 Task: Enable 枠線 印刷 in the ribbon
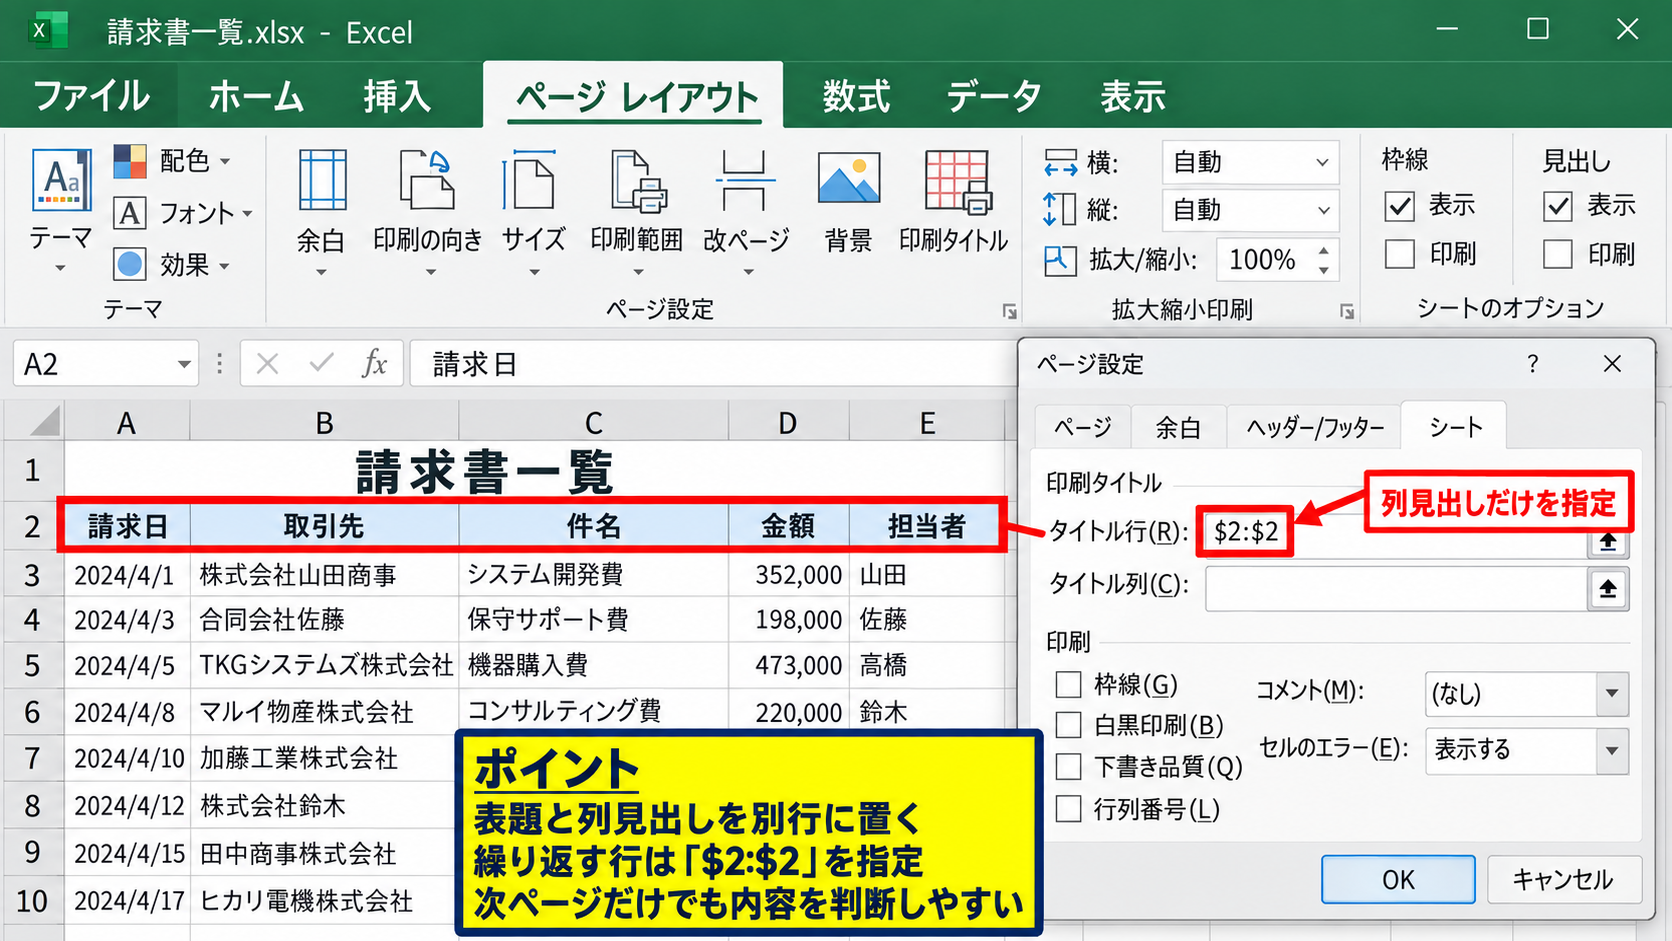click(x=1399, y=254)
